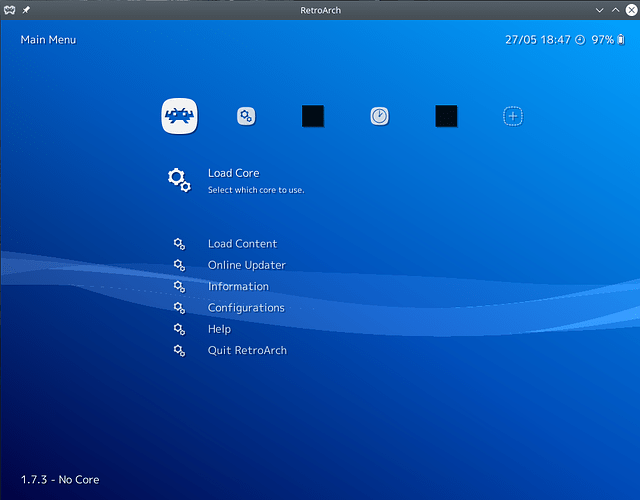Click the date and time 27/05 18:47
Viewport: 640px width, 500px height.
click(x=538, y=40)
